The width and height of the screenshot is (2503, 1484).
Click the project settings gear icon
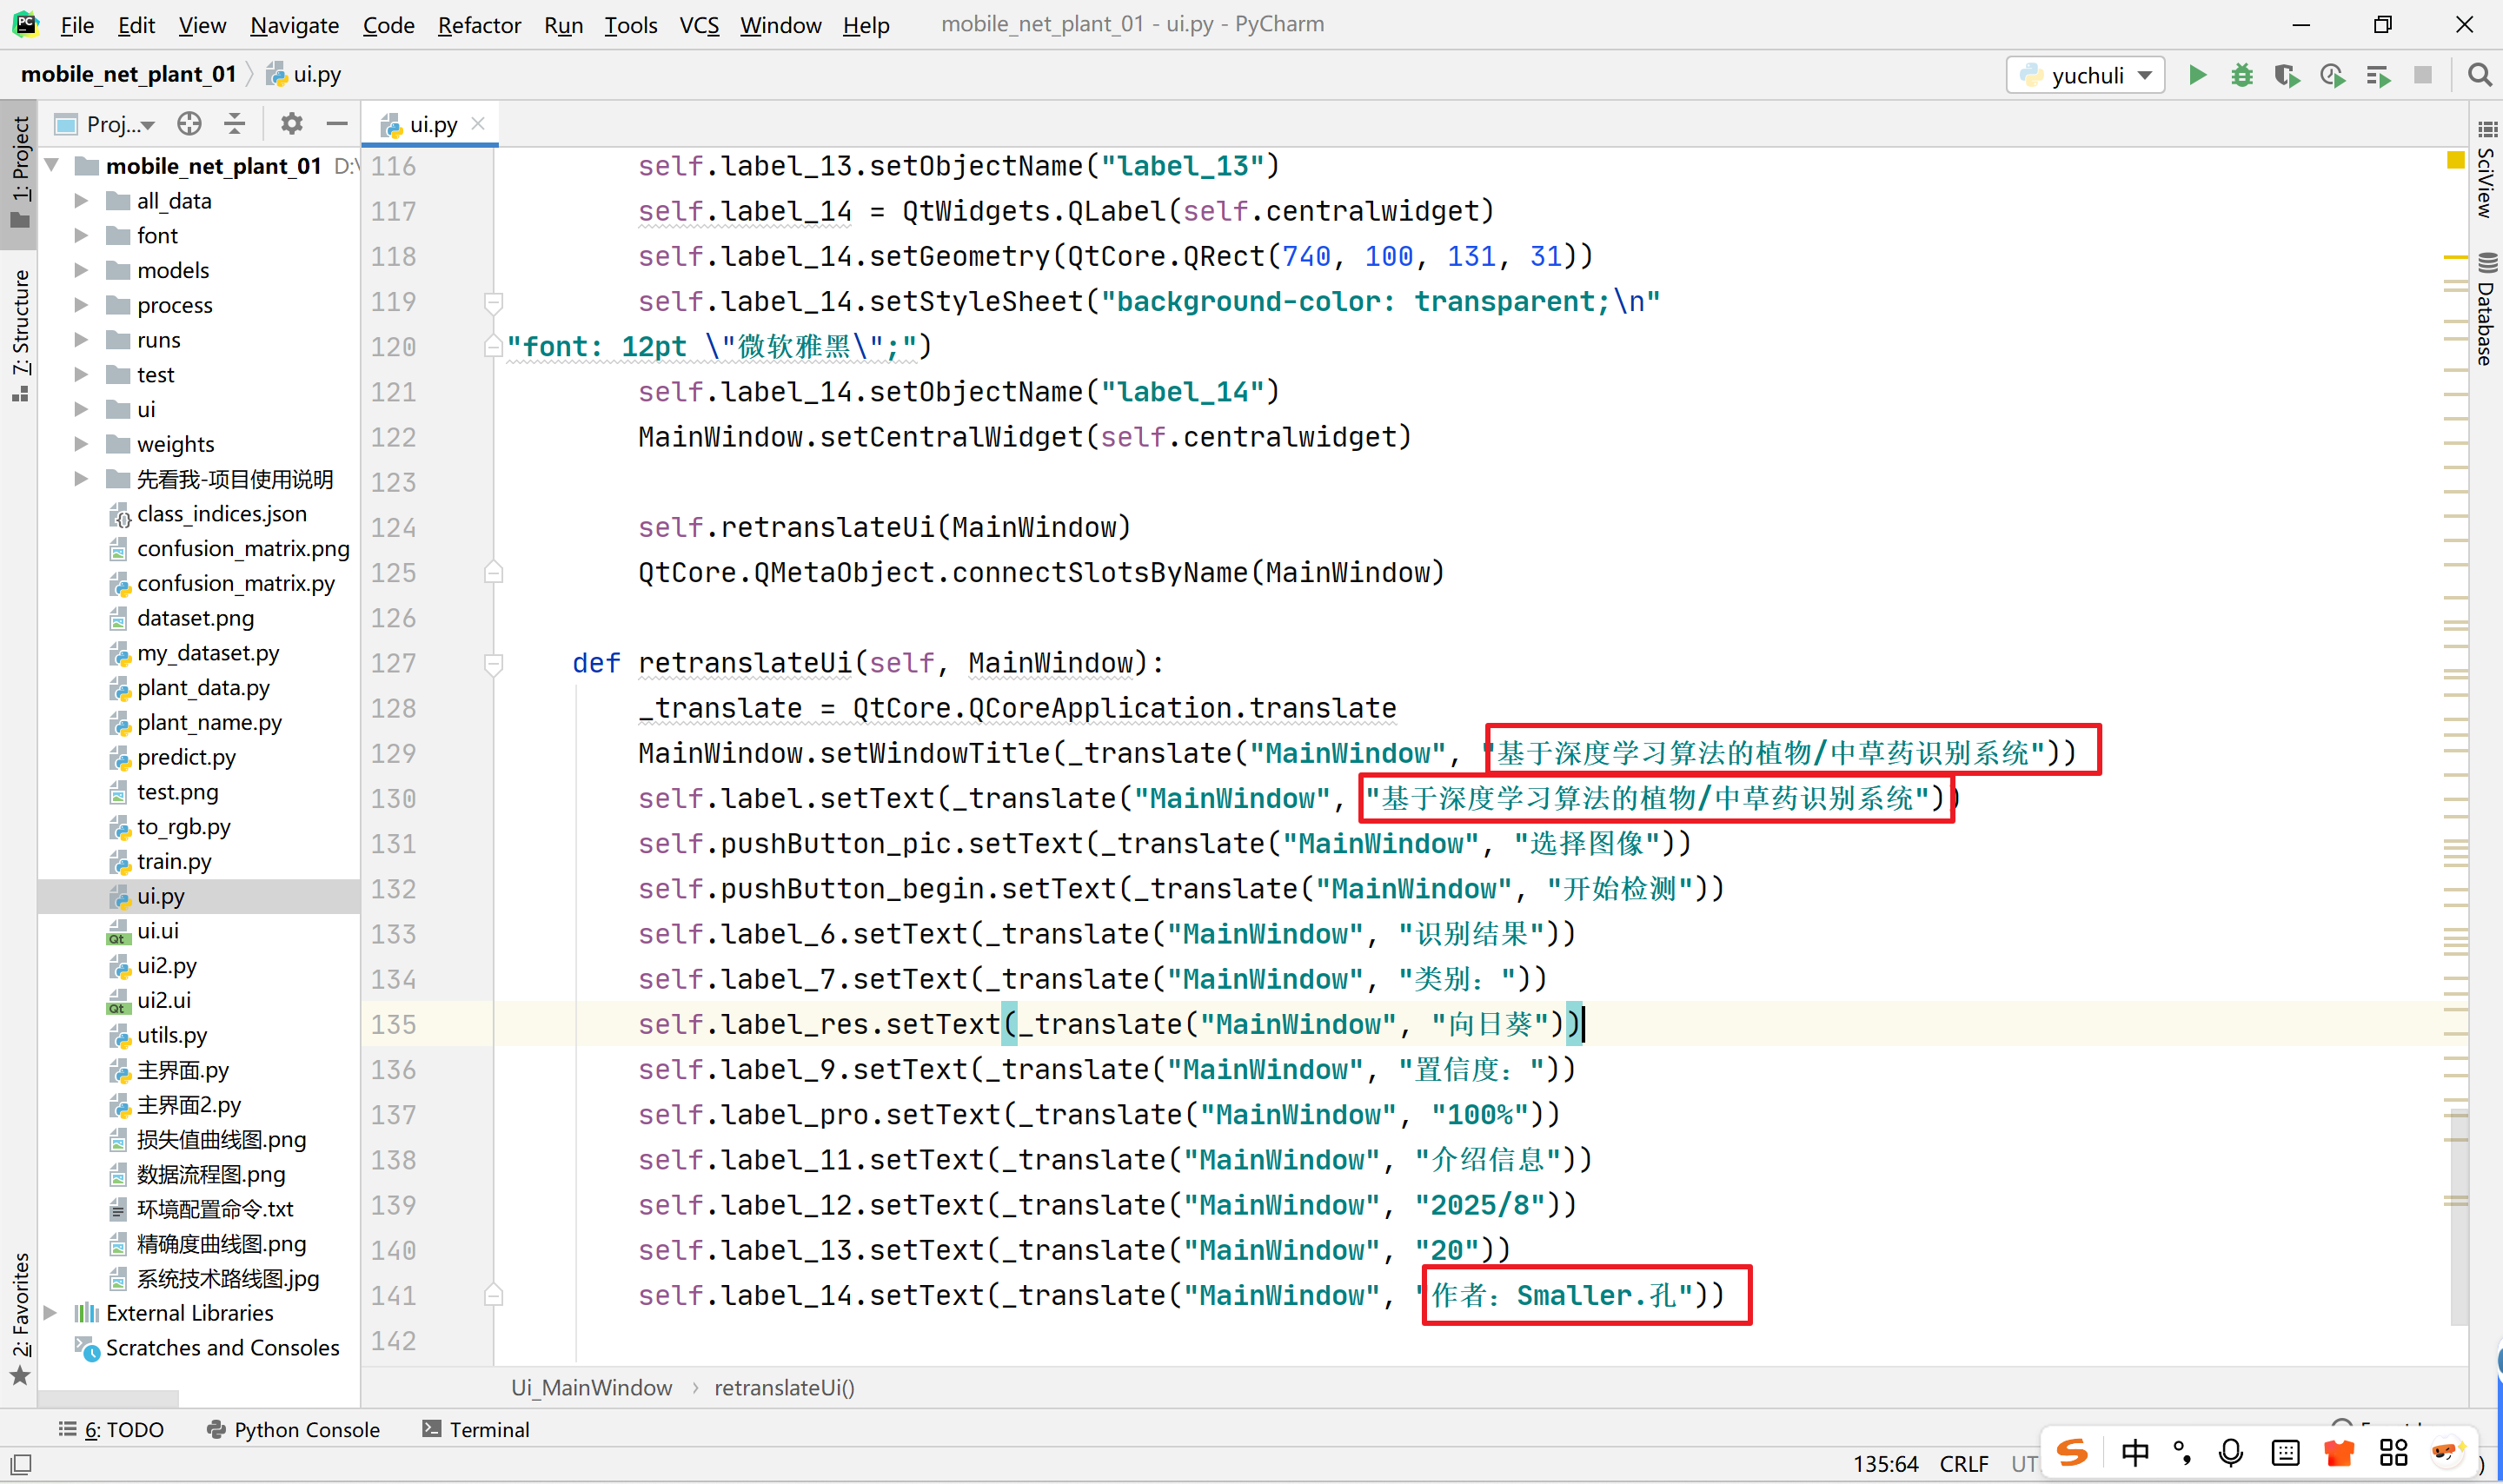[x=291, y=123]
